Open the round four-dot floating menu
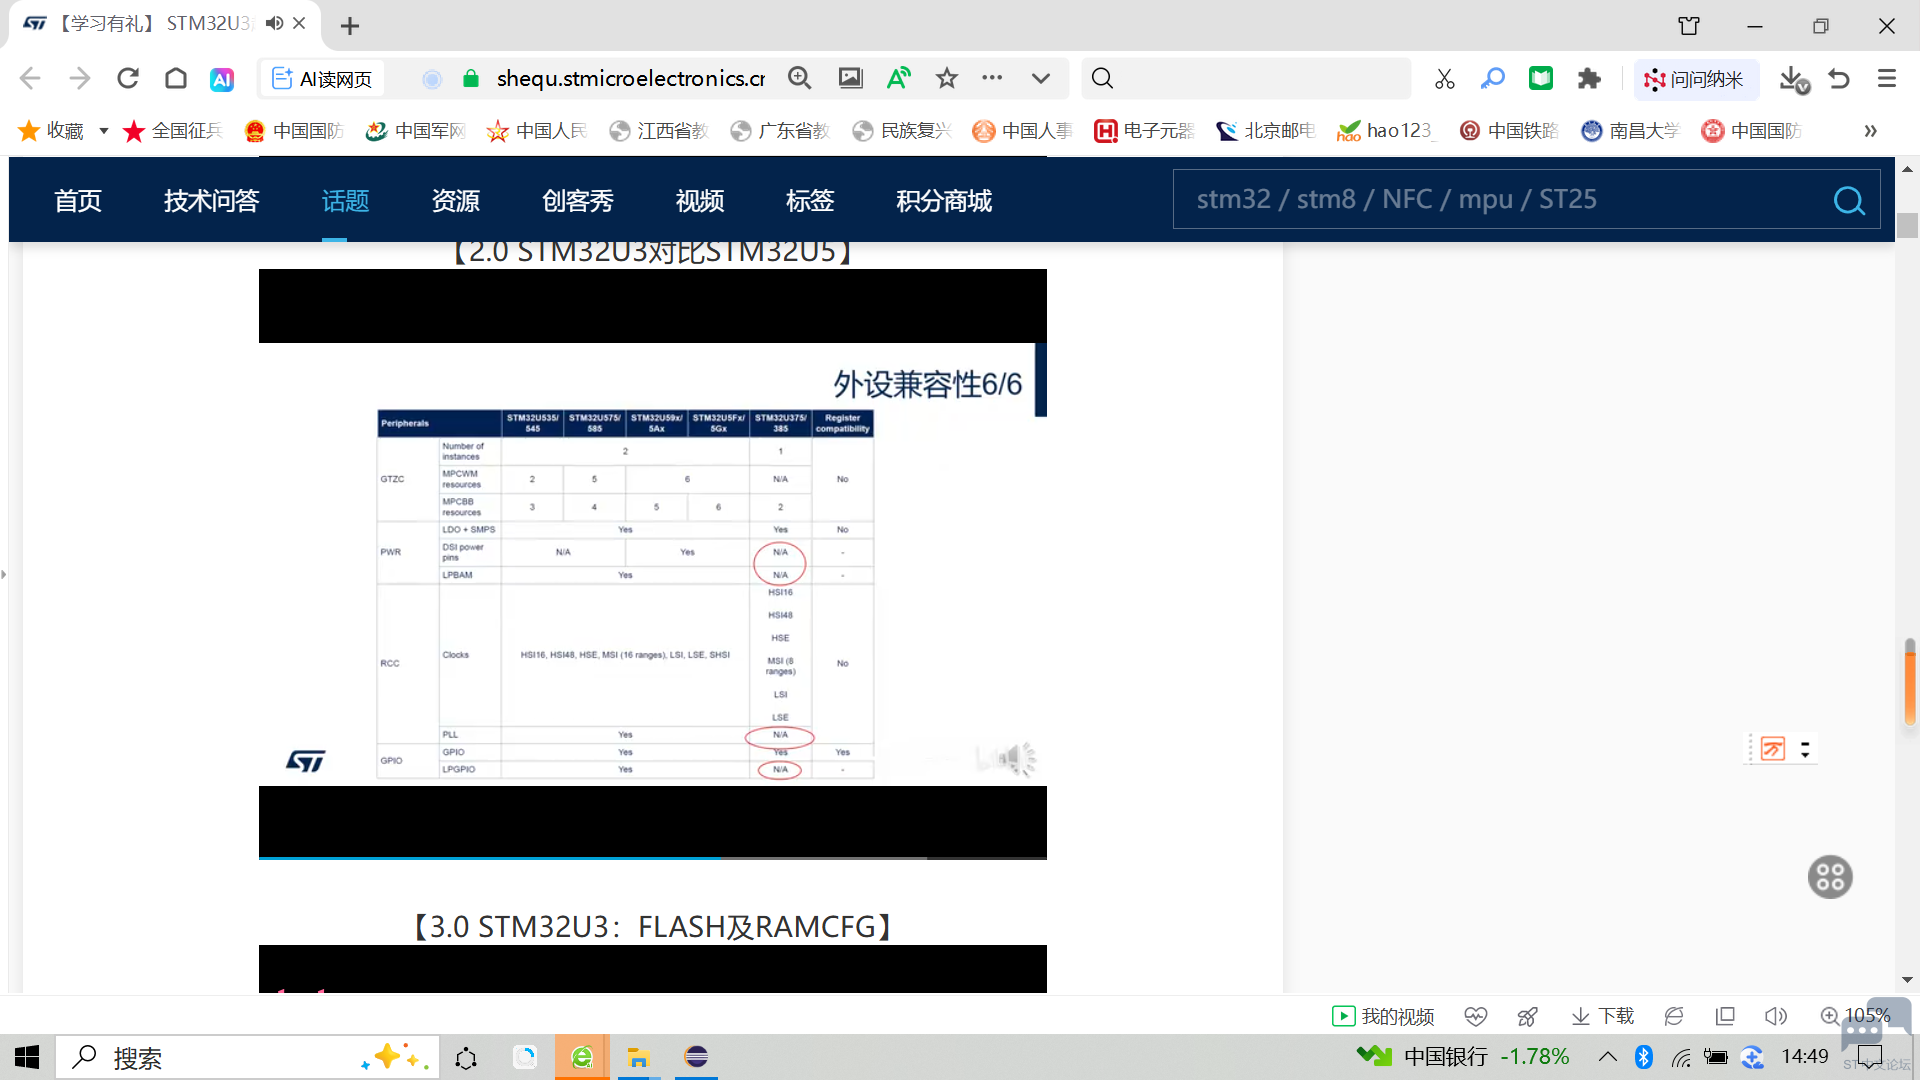This screenshot has width=1920, height=1080. tap(1830, 878)
